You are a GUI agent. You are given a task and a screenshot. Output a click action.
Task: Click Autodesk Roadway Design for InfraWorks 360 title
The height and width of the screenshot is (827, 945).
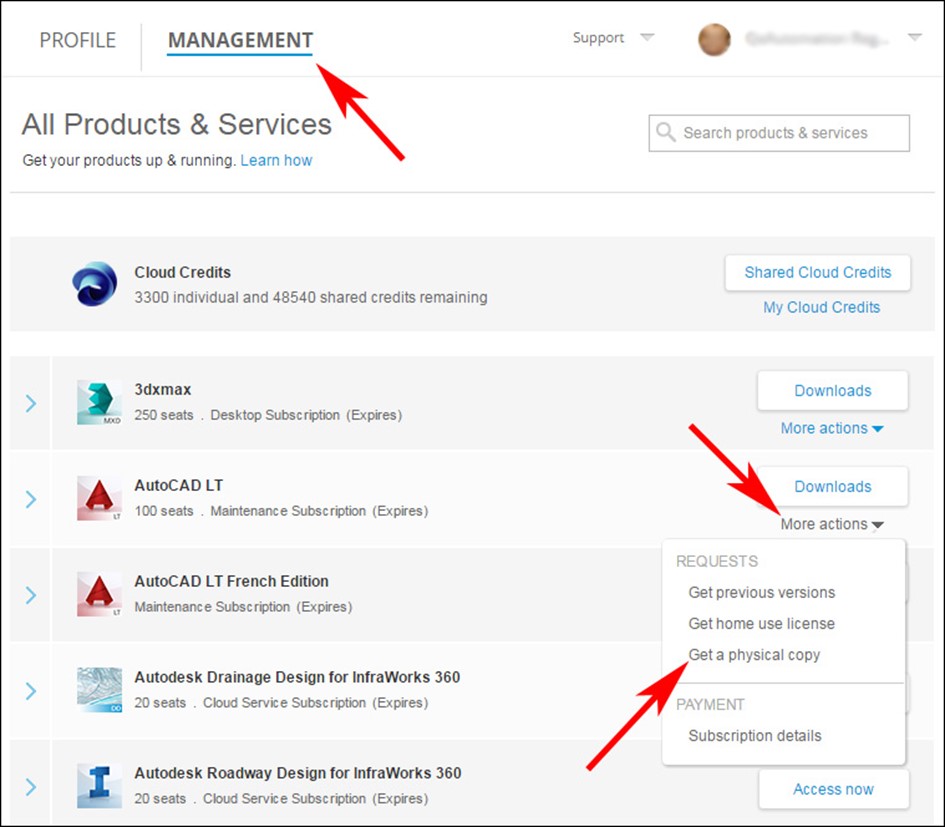tap(298, 773)
